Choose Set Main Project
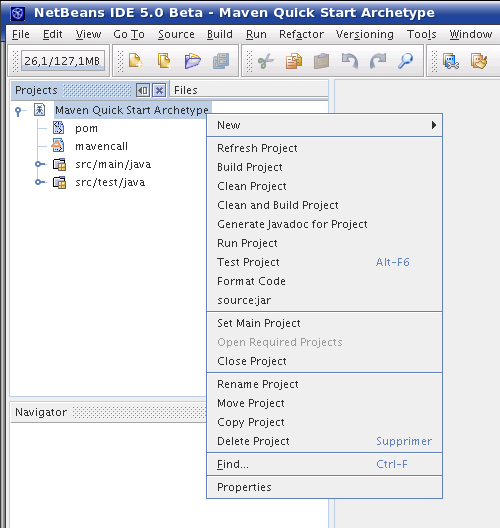The image size is (500, 528). click(x=324, y=323)
